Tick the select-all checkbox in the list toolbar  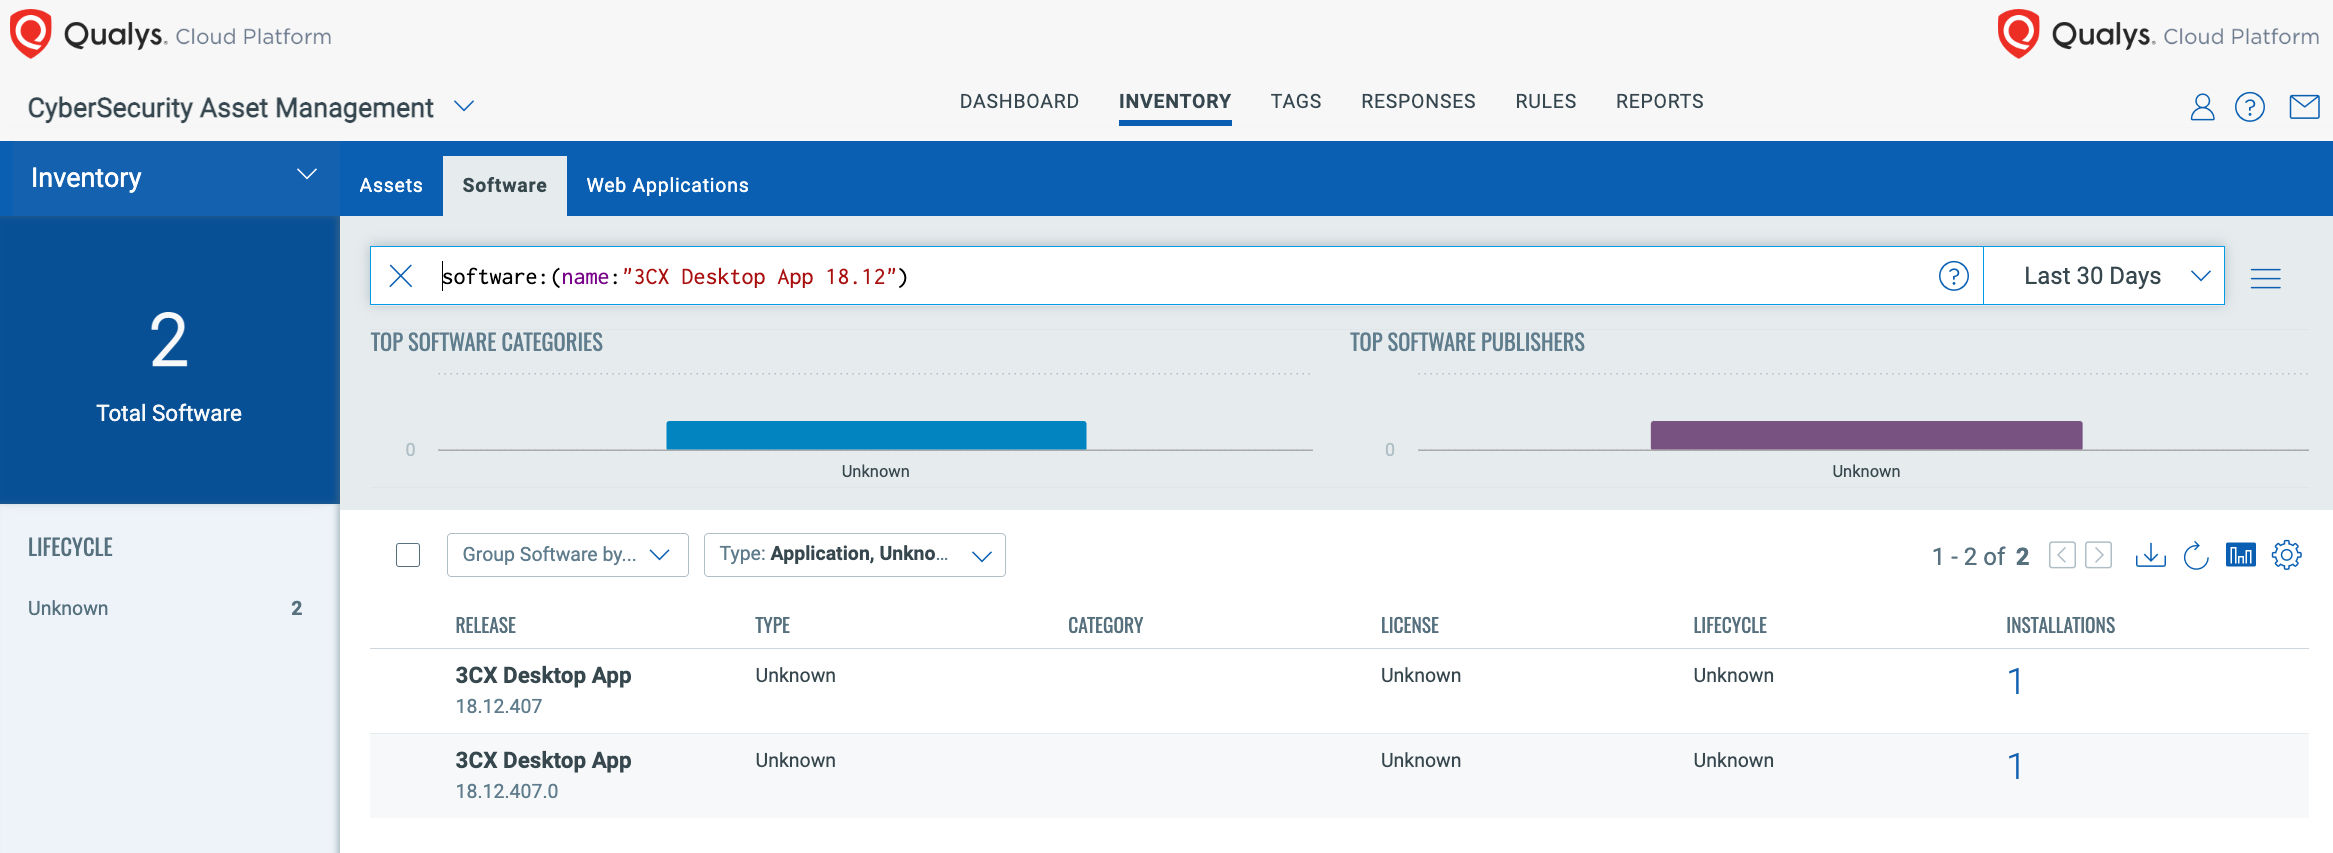click(x=408, y=555)
